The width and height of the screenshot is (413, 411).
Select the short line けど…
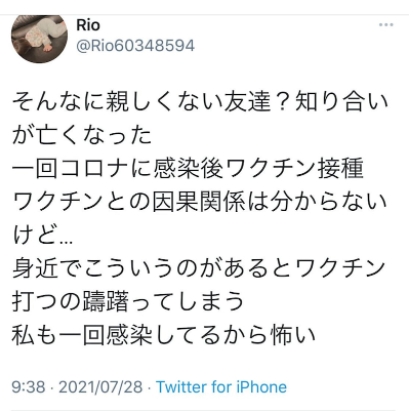coord(42,235)
